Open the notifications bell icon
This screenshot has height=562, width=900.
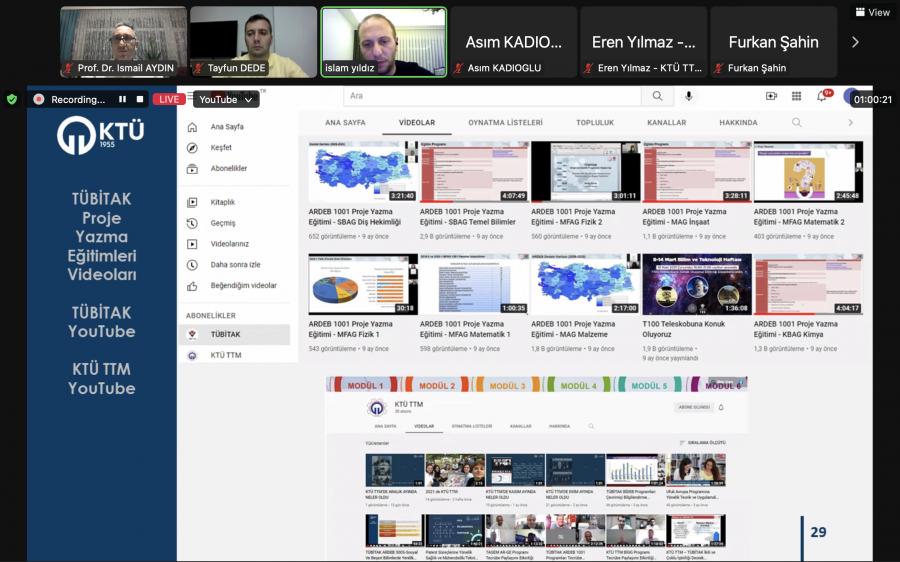coord(822,96)
